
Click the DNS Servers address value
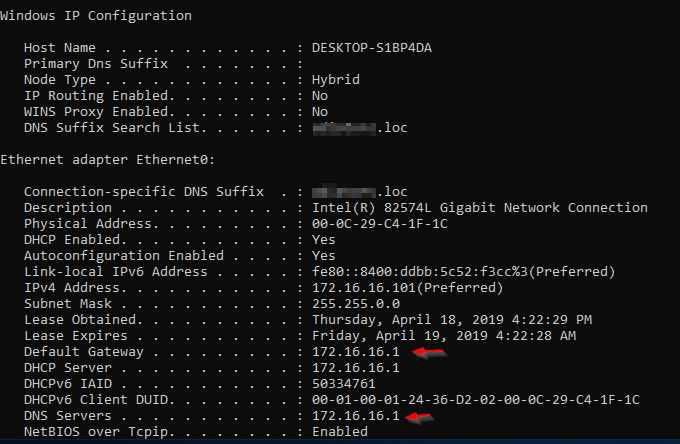pyautogui.click(x=354, y=416)
